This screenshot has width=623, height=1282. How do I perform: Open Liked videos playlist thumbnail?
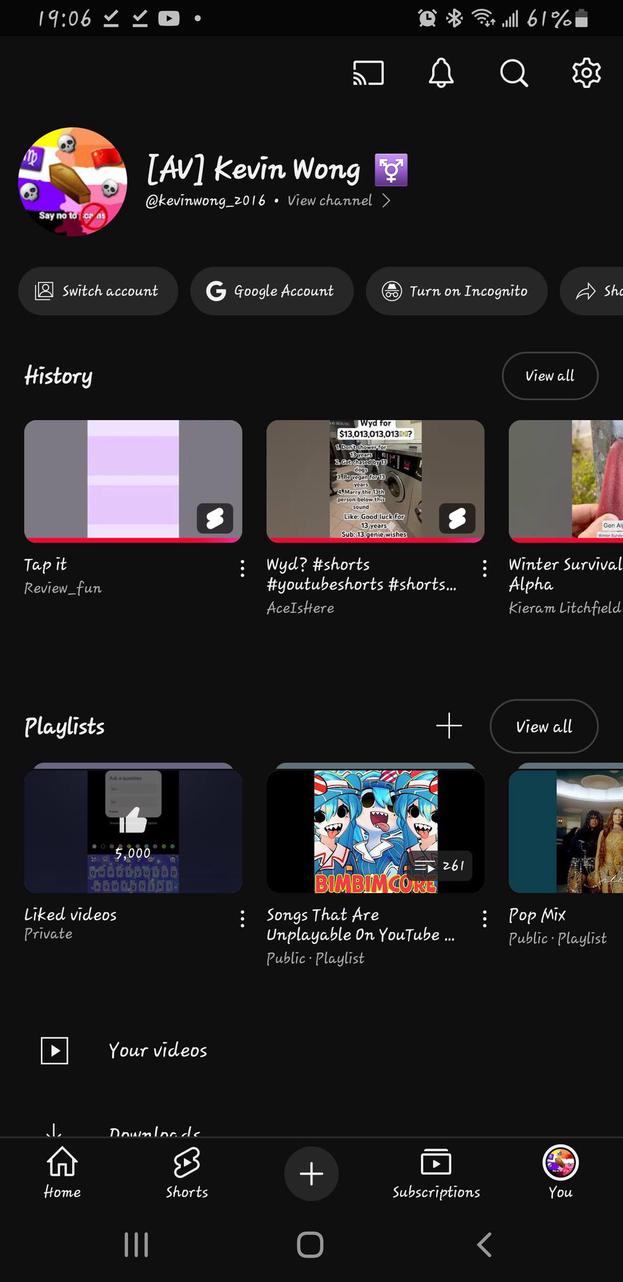pos(133,829)
